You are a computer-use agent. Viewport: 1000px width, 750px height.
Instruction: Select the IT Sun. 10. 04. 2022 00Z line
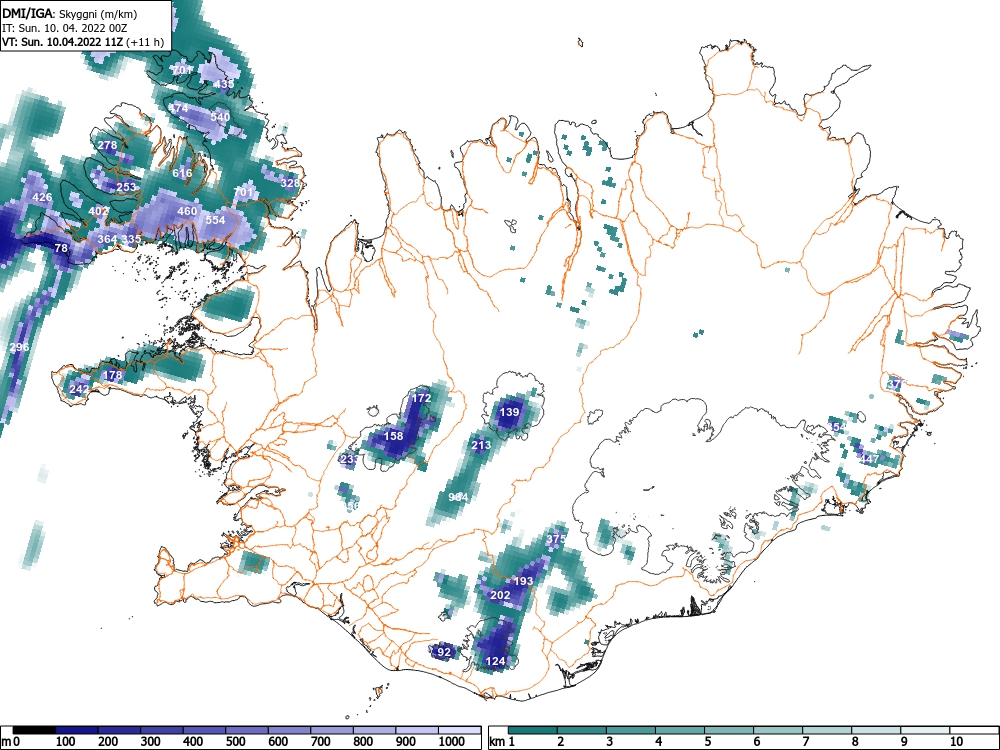click(64, 28)
